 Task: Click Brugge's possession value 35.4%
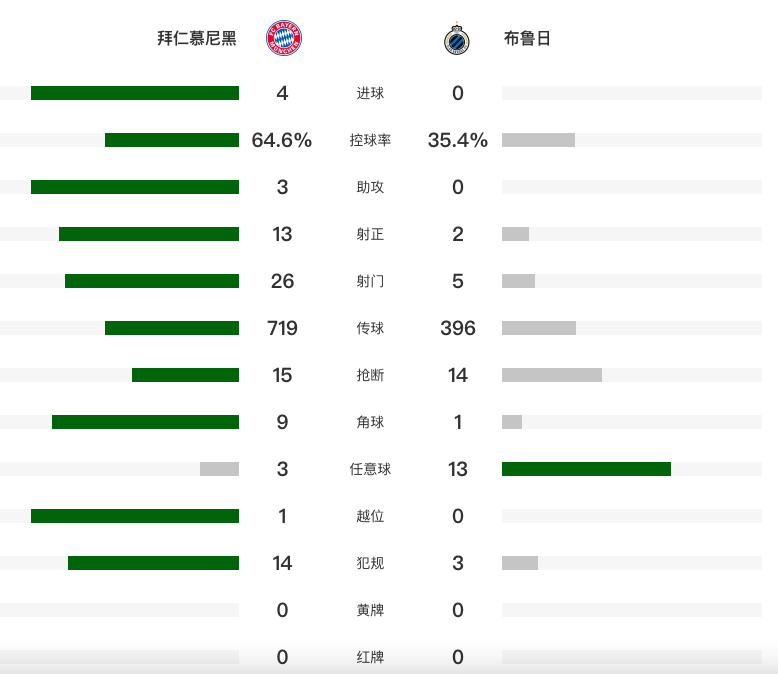click(x=458, y=140)
